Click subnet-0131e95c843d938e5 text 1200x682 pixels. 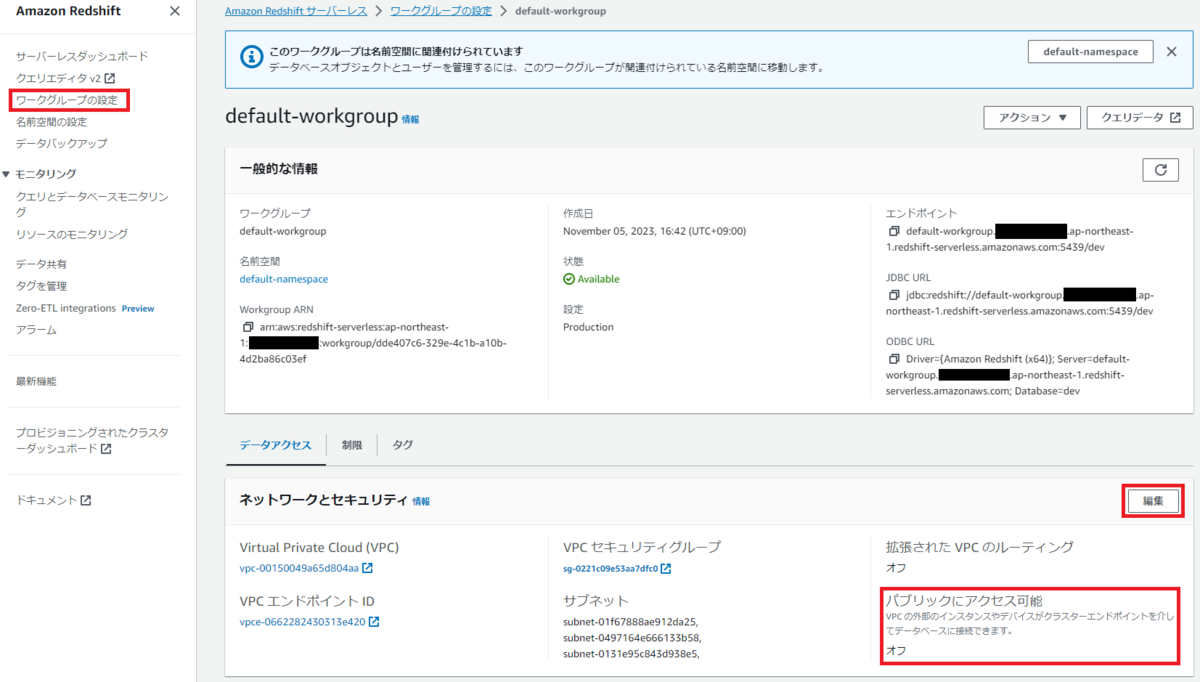631,653
